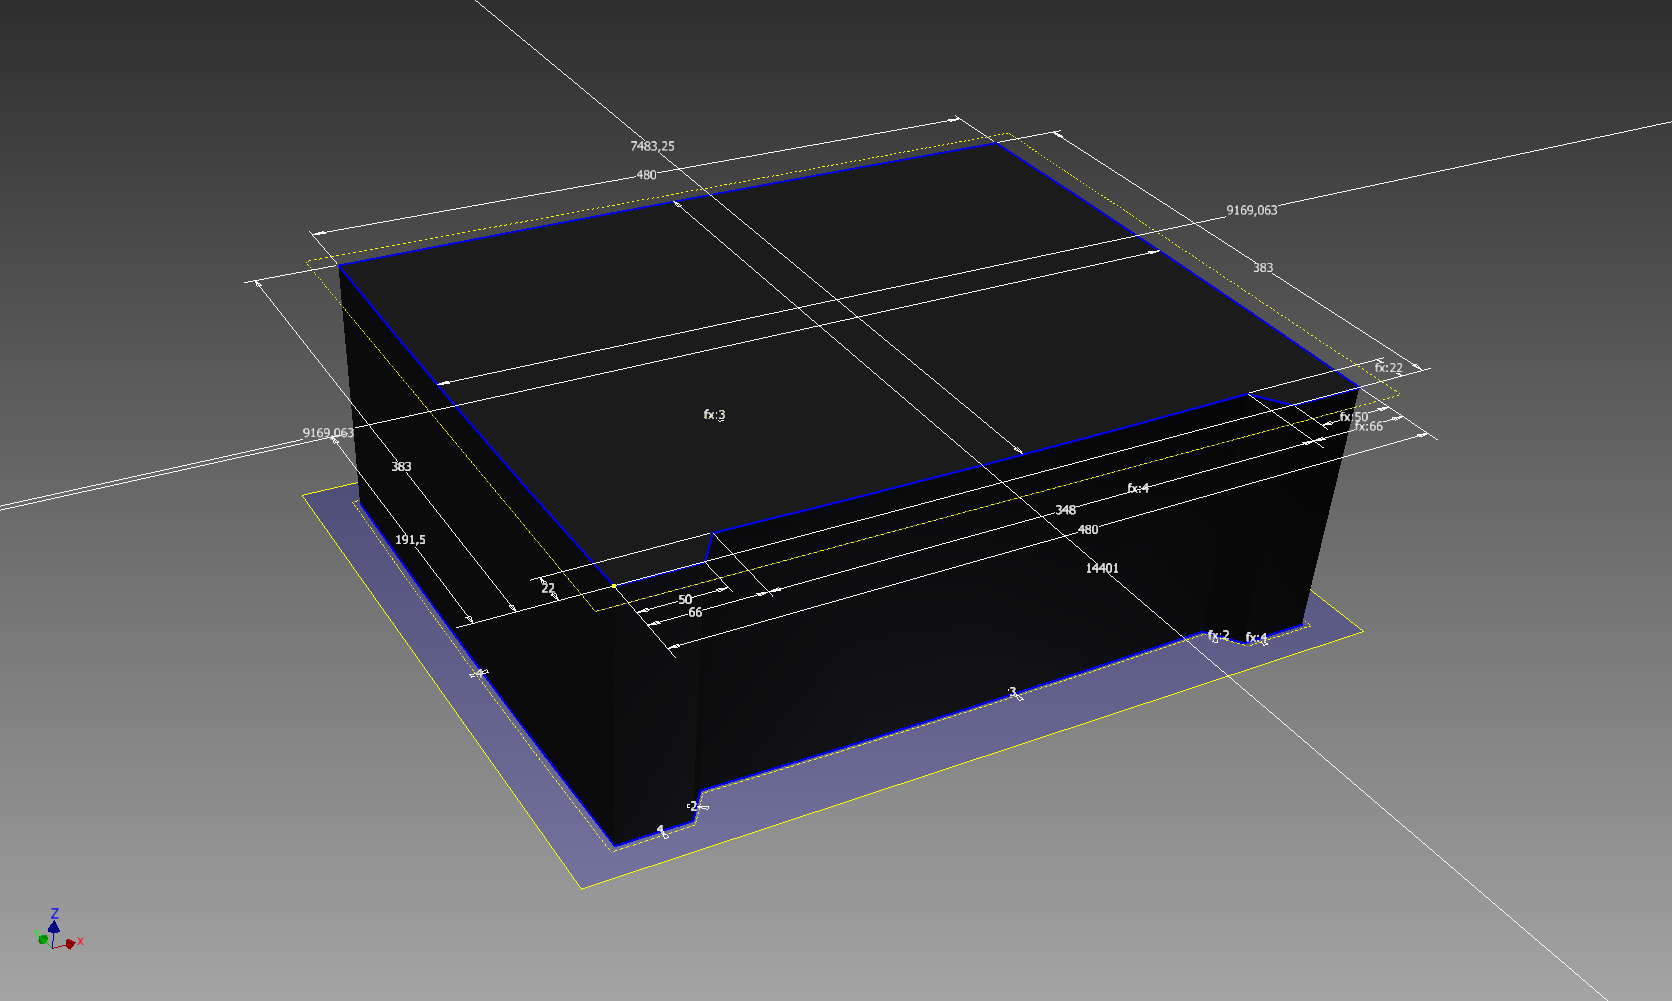Click the red X axis of gizmo

[x=71, y=943]
